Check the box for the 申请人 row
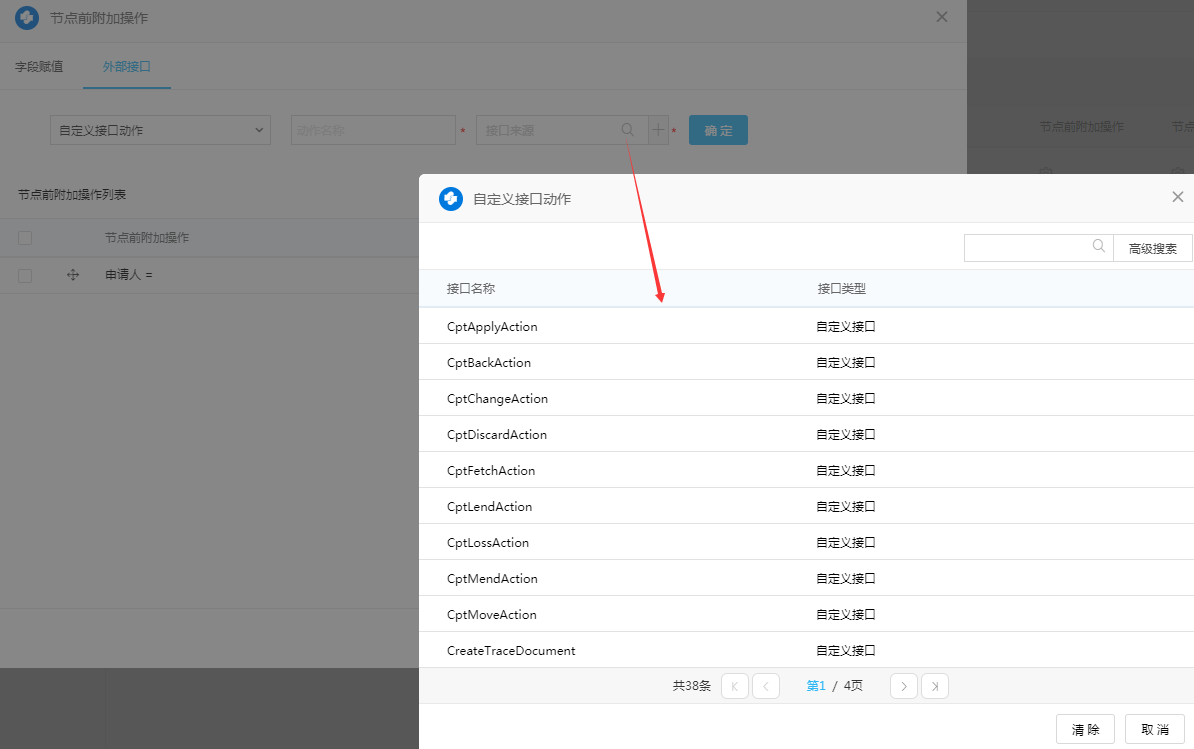1194x749 pixels. coord(25,275)
